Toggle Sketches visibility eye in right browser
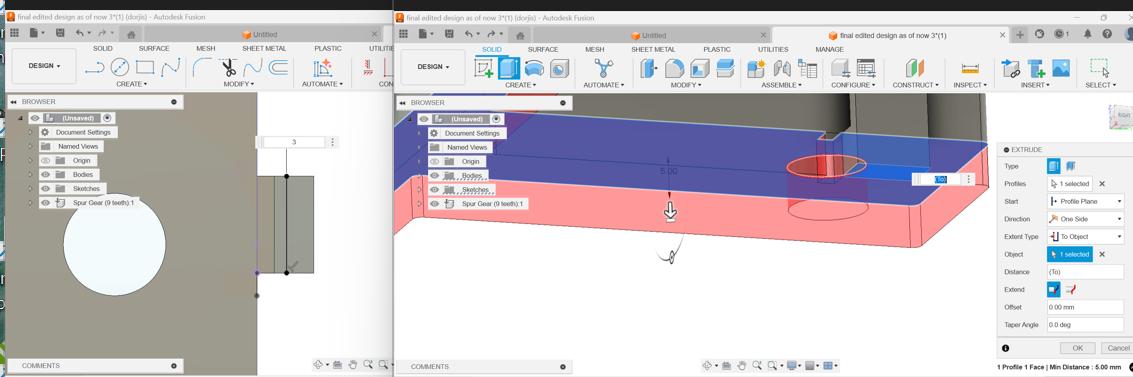 434,190
